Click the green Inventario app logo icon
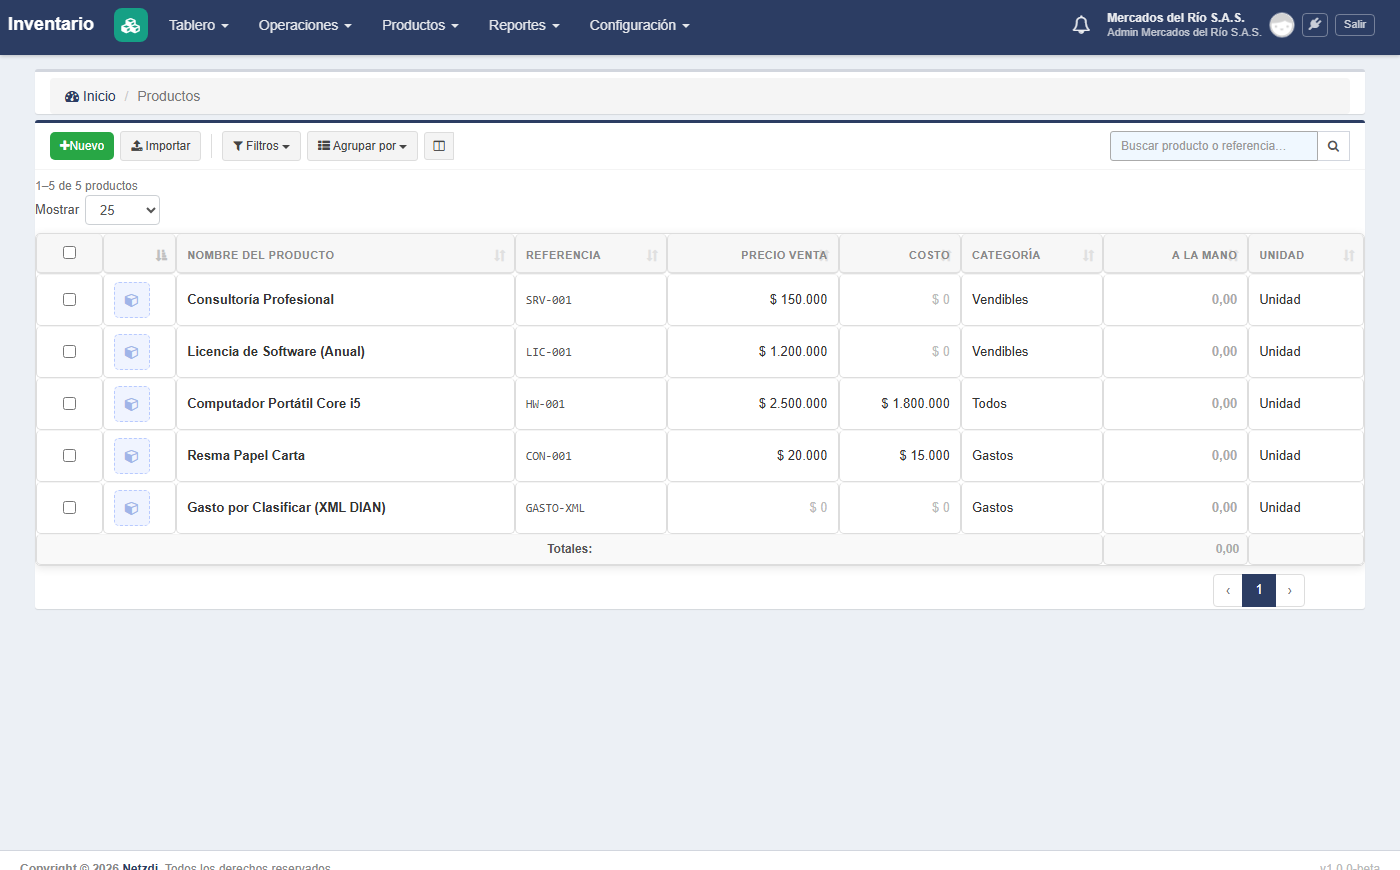 point(131,25)
